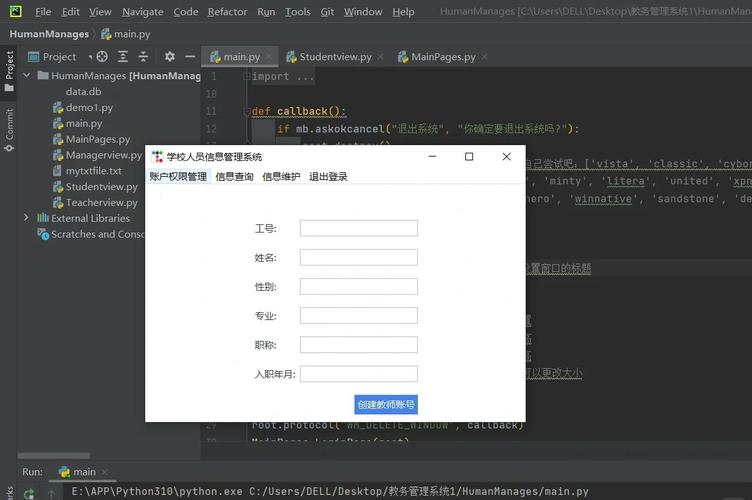Open the Commit tool window sidebar button
752x500 pixels.
pyautogui.click(x=9, y=130)
